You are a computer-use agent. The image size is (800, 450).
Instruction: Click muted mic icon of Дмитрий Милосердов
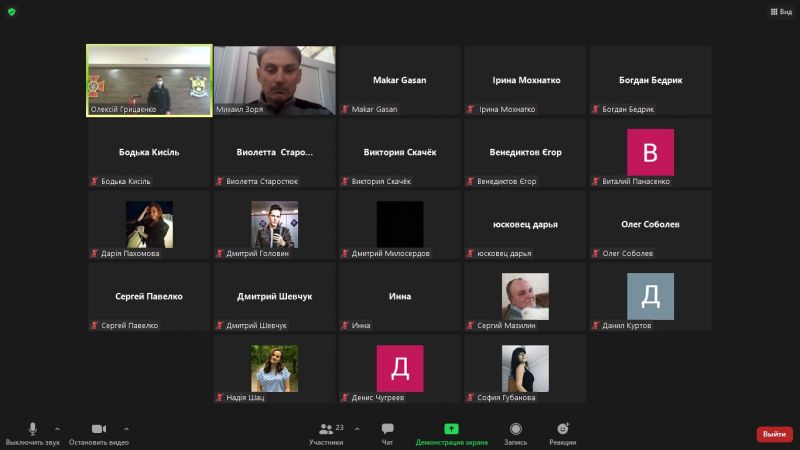[x=345, y=253]
